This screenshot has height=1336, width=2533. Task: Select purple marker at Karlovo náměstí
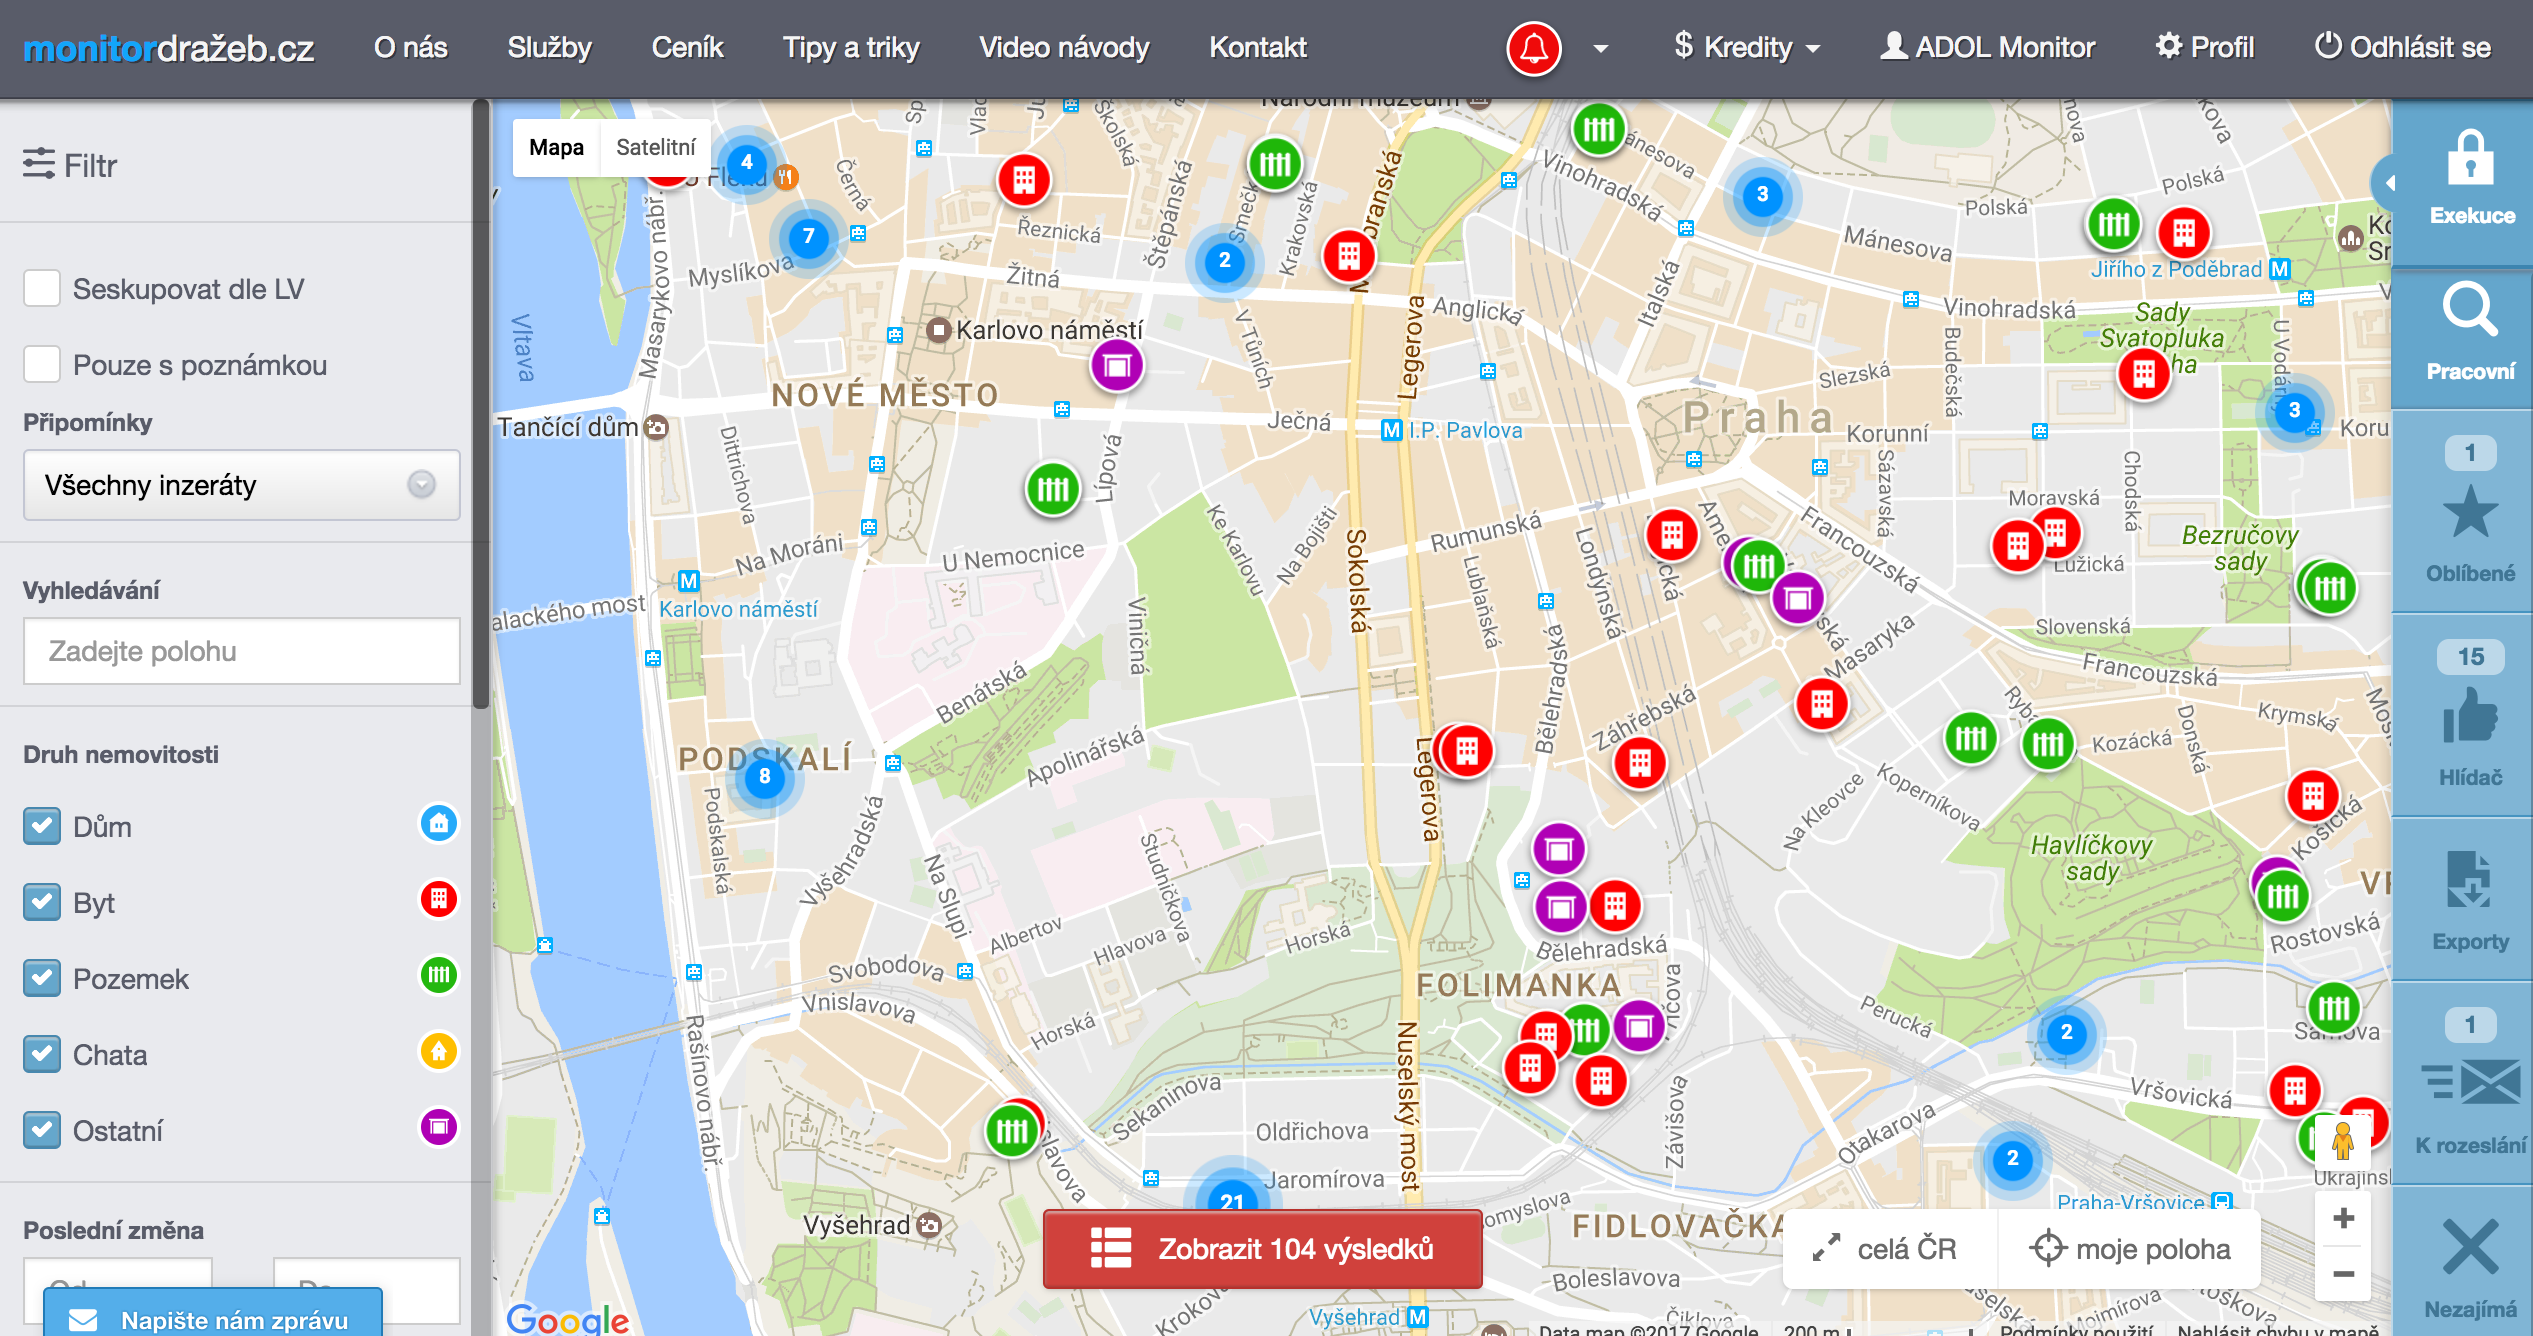coord(1117,366)
